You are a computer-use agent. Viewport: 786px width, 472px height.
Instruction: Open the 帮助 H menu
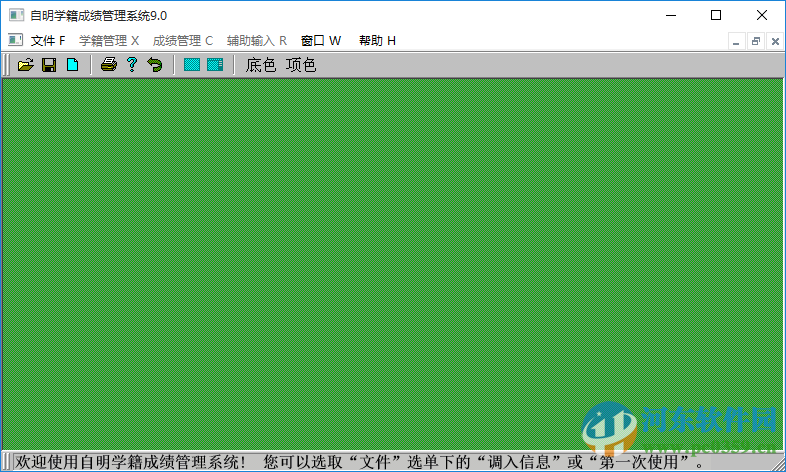pos(377,41)
